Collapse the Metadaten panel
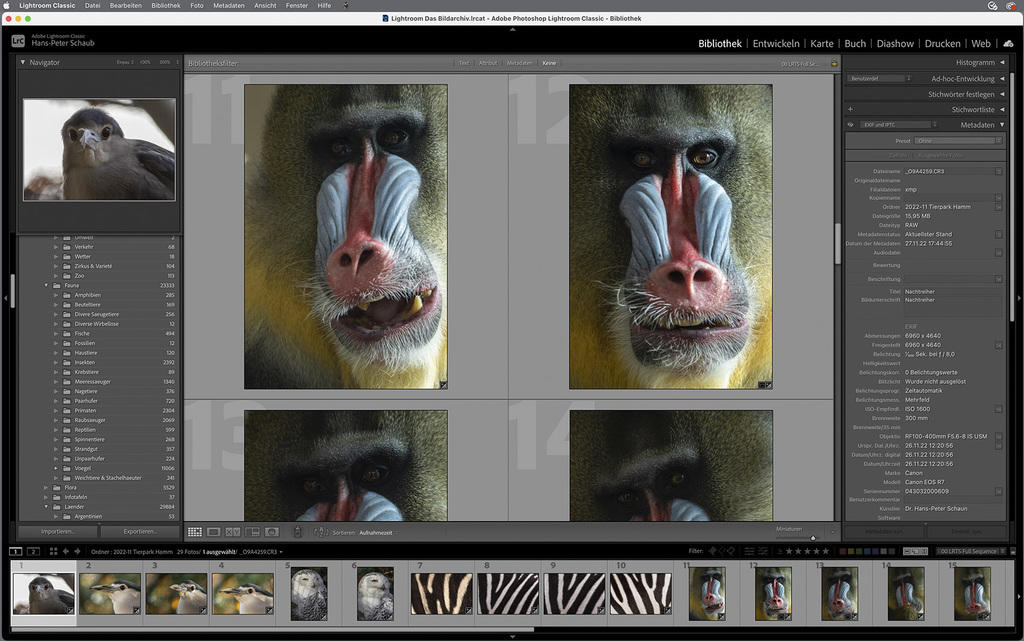The width and height of the screenshot is (1024, 641). pos(1002,125)
